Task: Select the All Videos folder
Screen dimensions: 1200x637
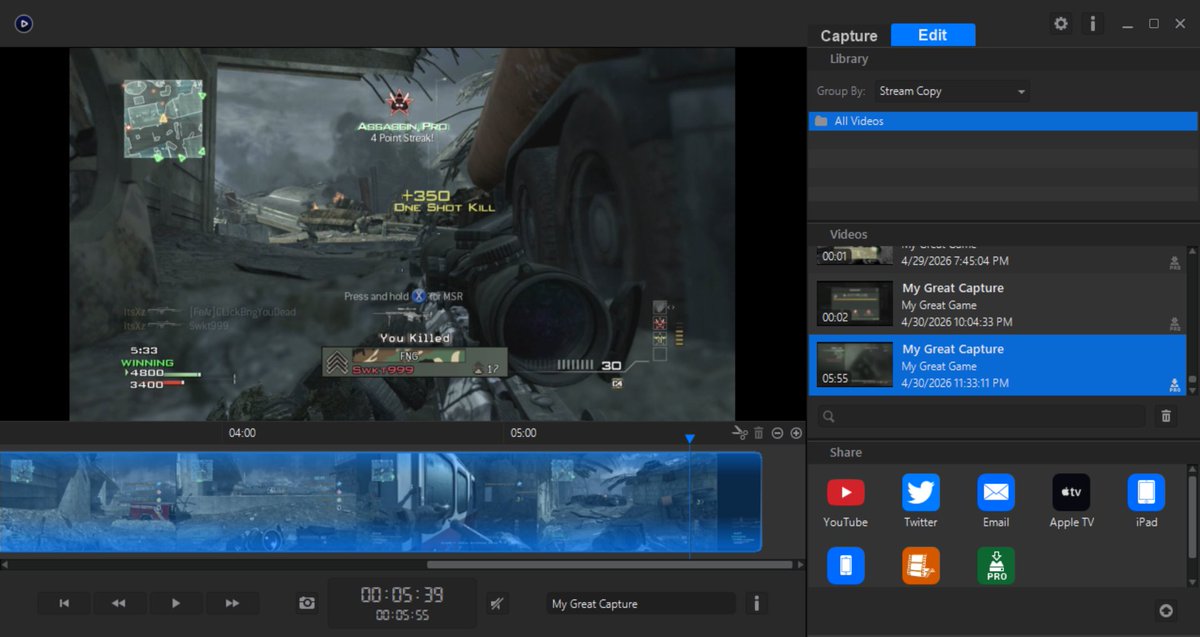Action: pos(1003,121)
